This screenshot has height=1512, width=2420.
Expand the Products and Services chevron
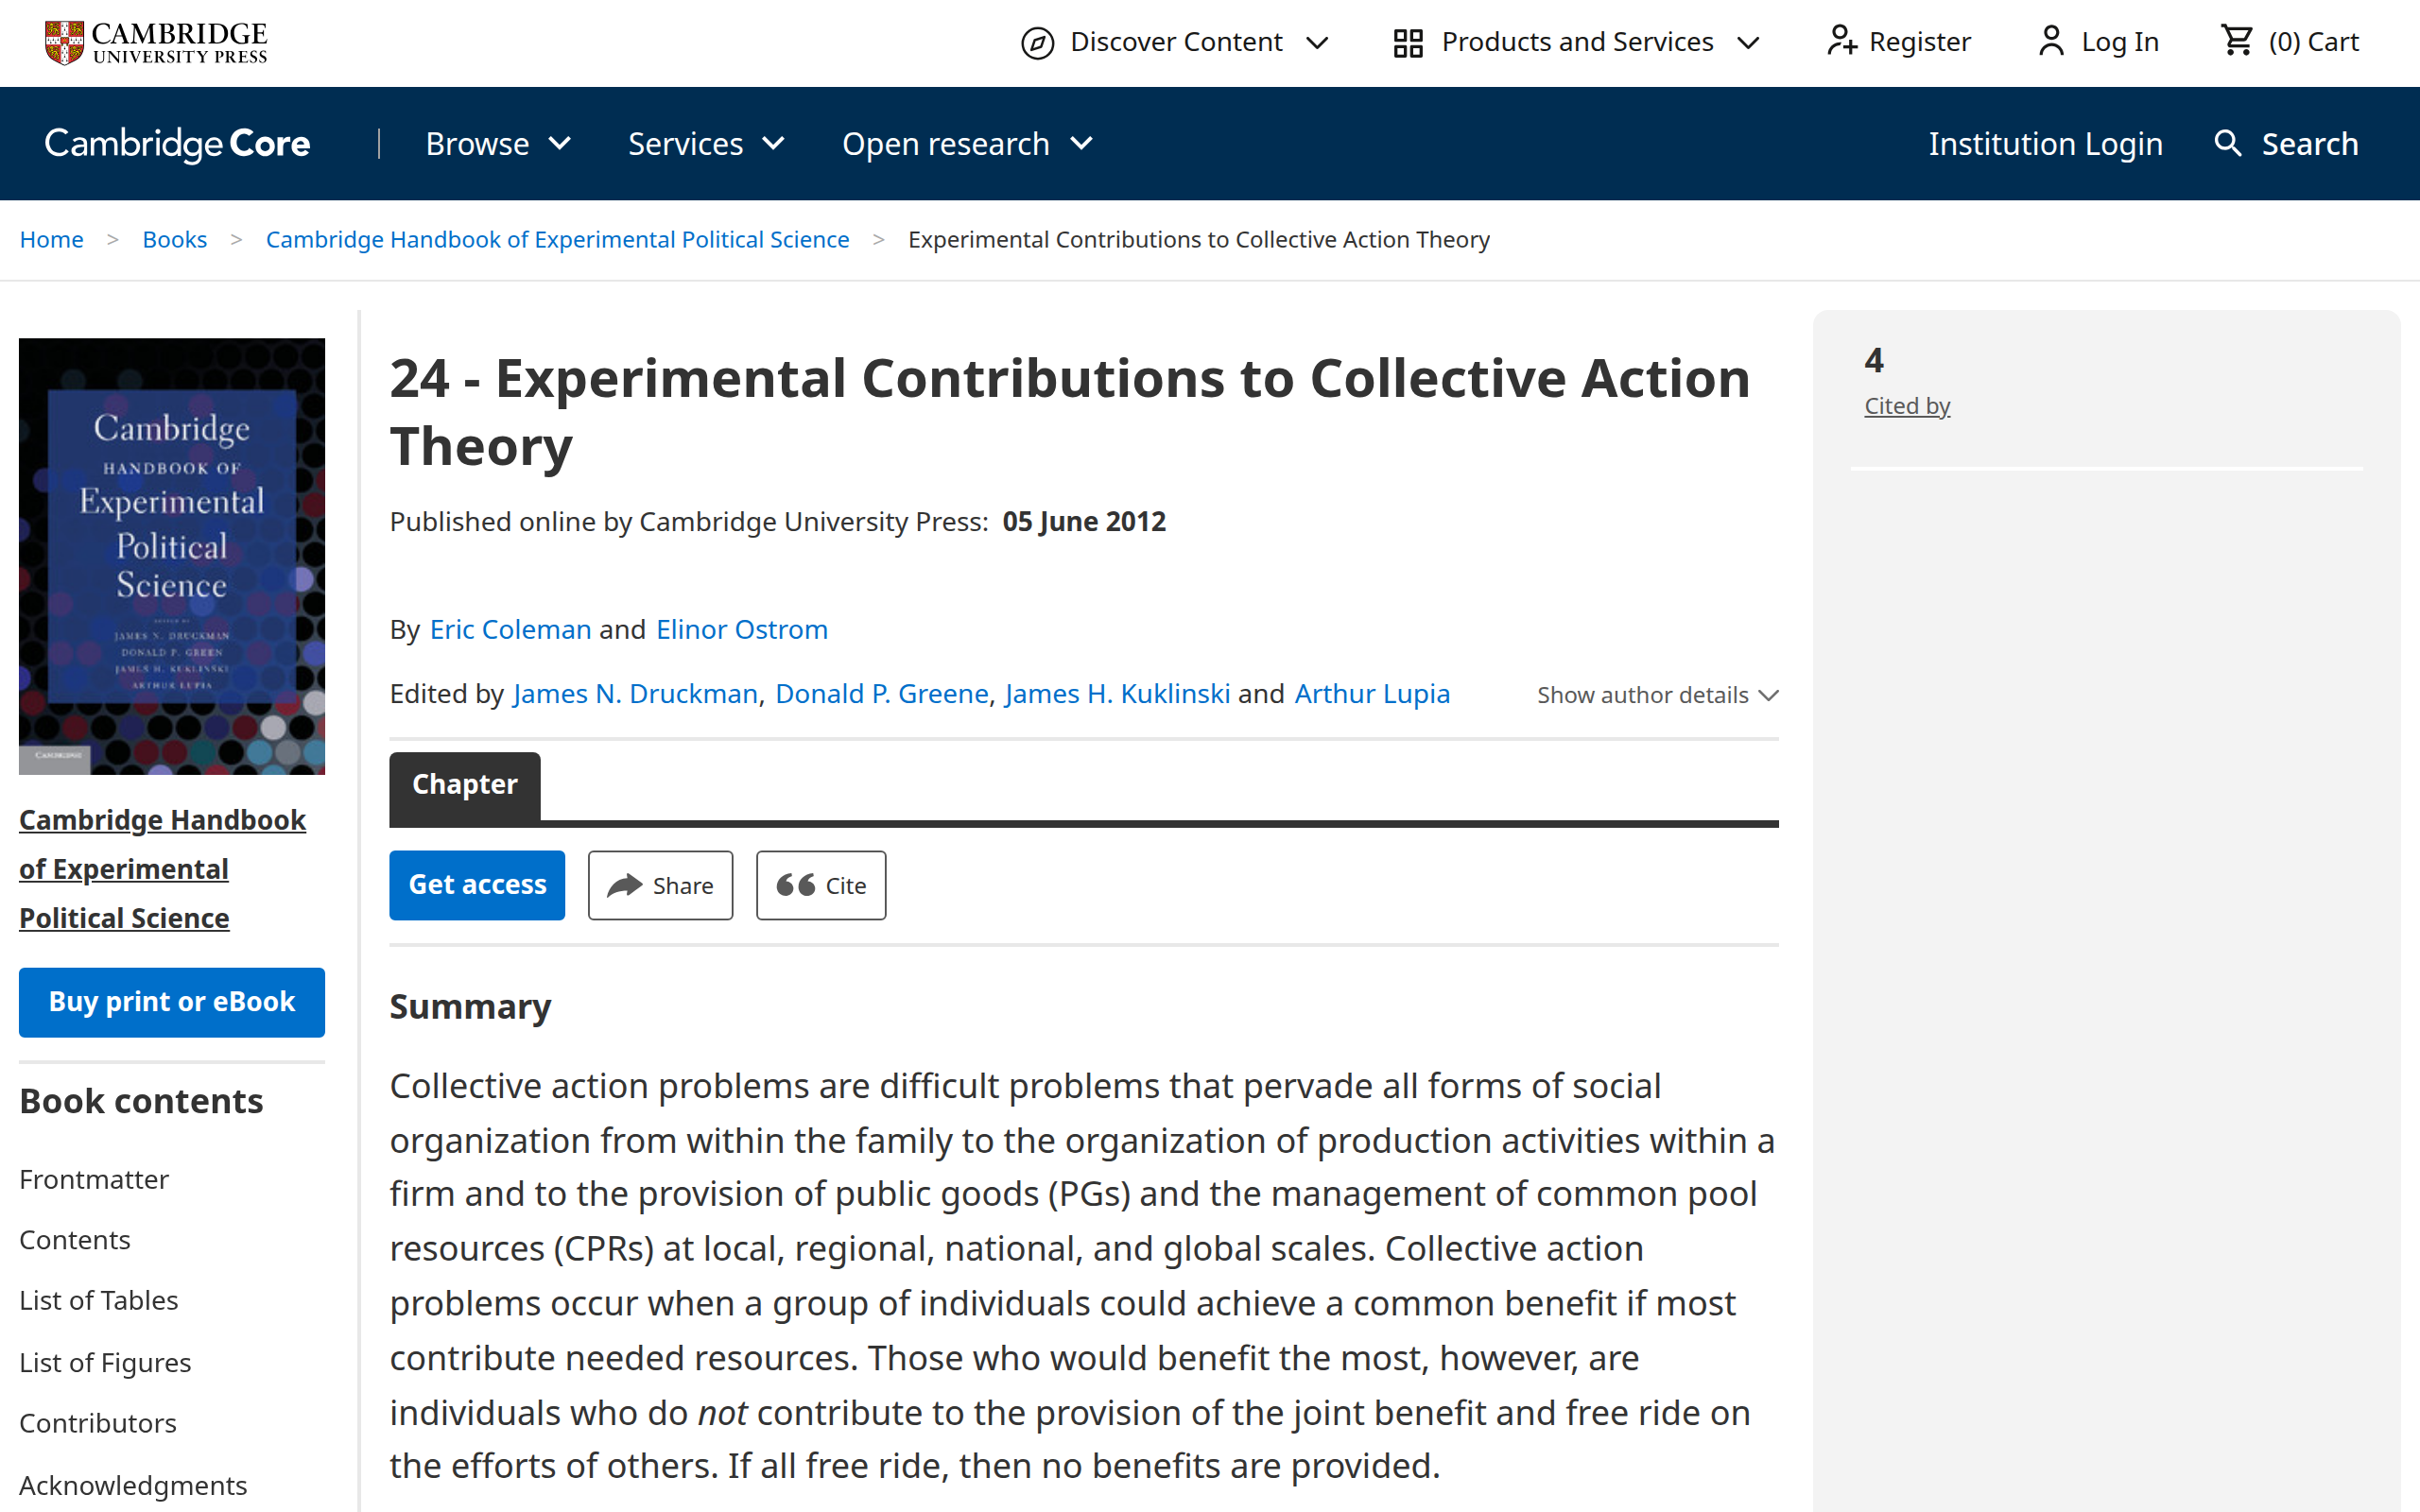[x=1748, y=43]
